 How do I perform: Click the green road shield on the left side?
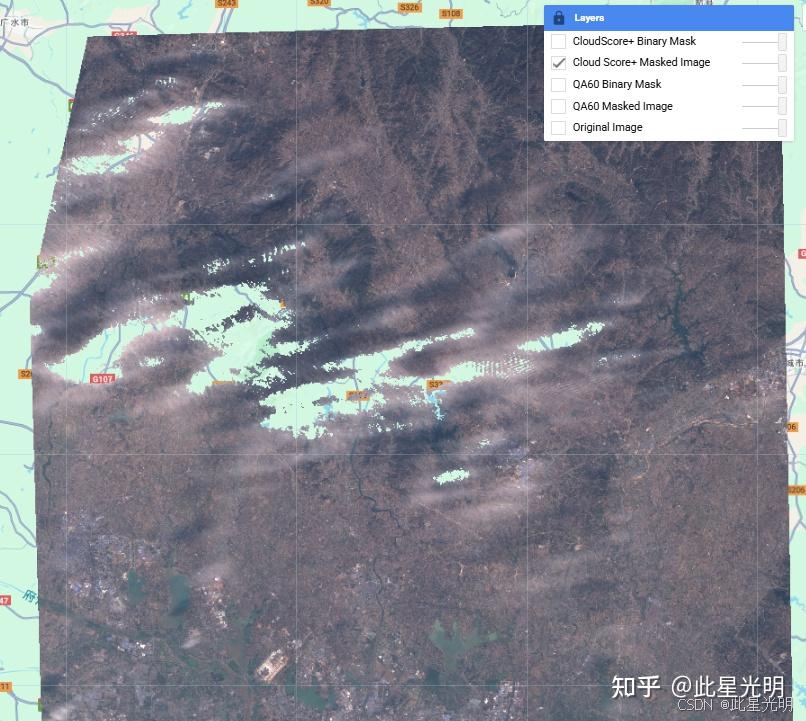[42, 263]
